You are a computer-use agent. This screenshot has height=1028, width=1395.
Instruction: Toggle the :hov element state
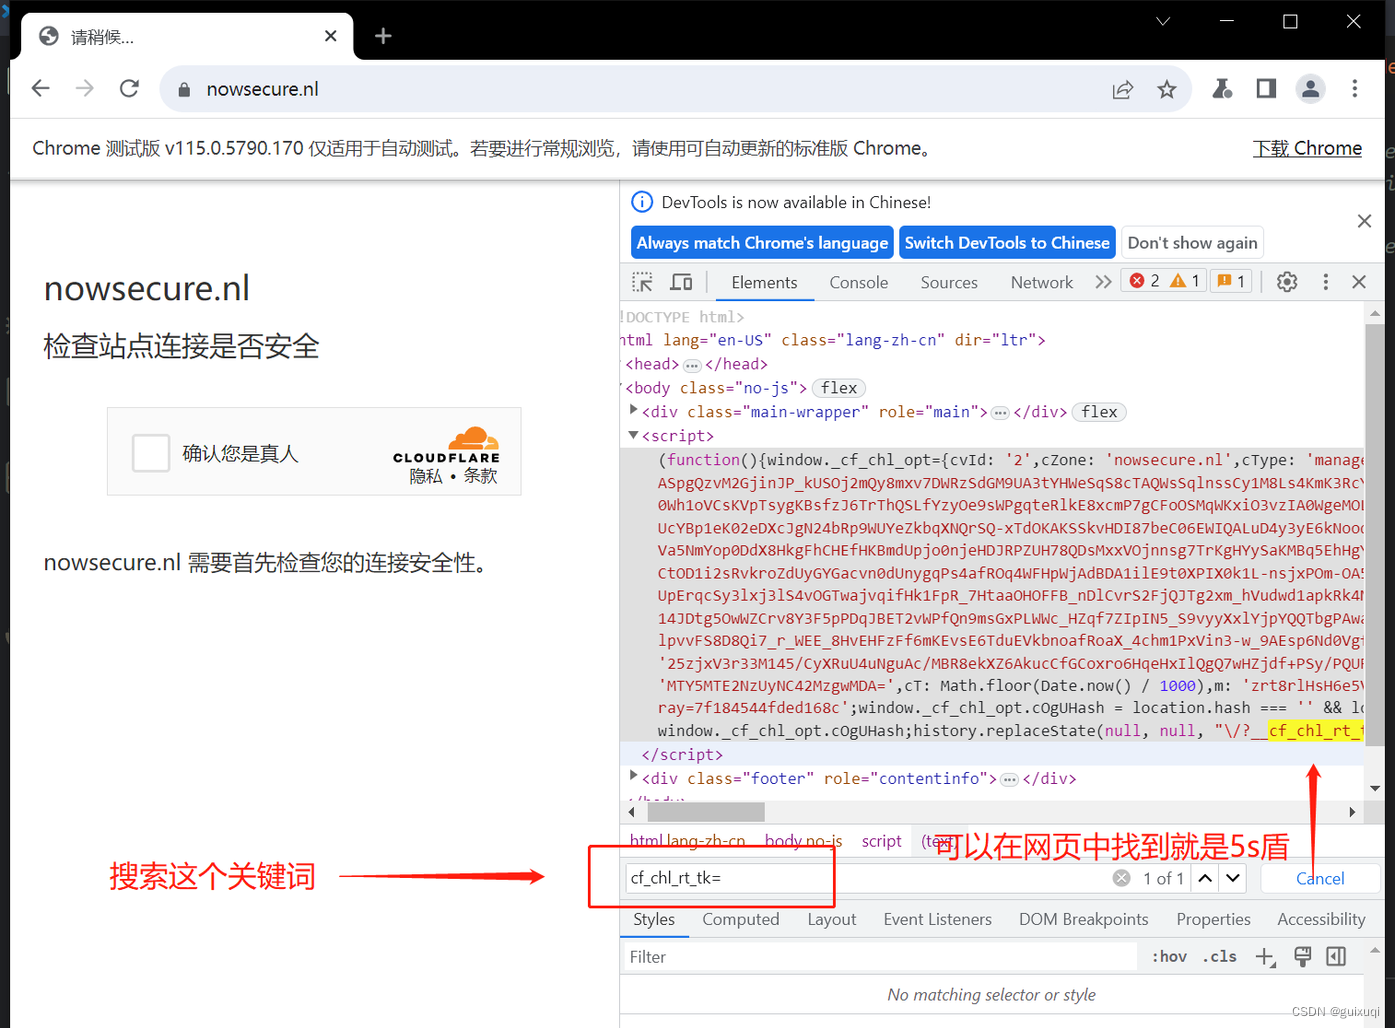click(x=1169, y=957)
